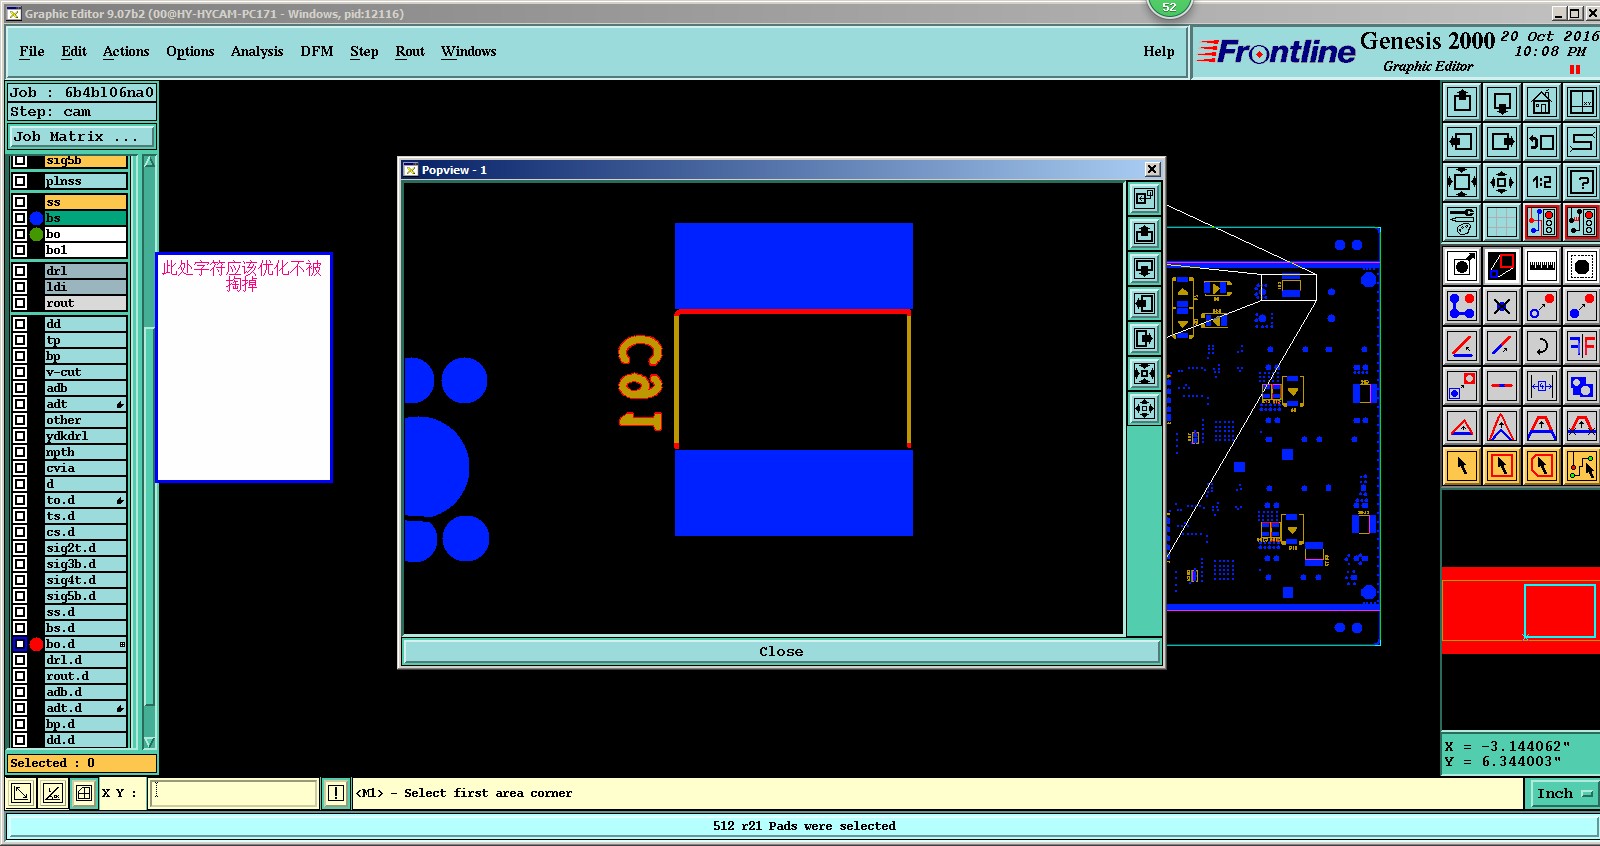Click the red color dot on bo.d layer
The image size is (1600, 846).
pyautogui.click(x=37, y=644)
